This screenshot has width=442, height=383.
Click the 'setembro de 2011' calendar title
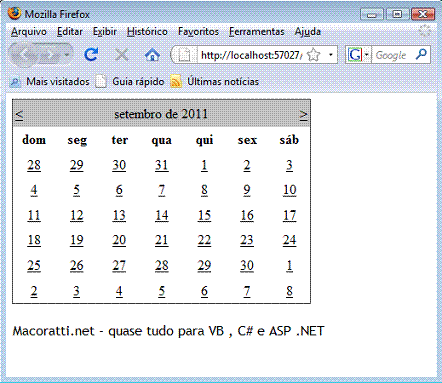click(161, 114)
